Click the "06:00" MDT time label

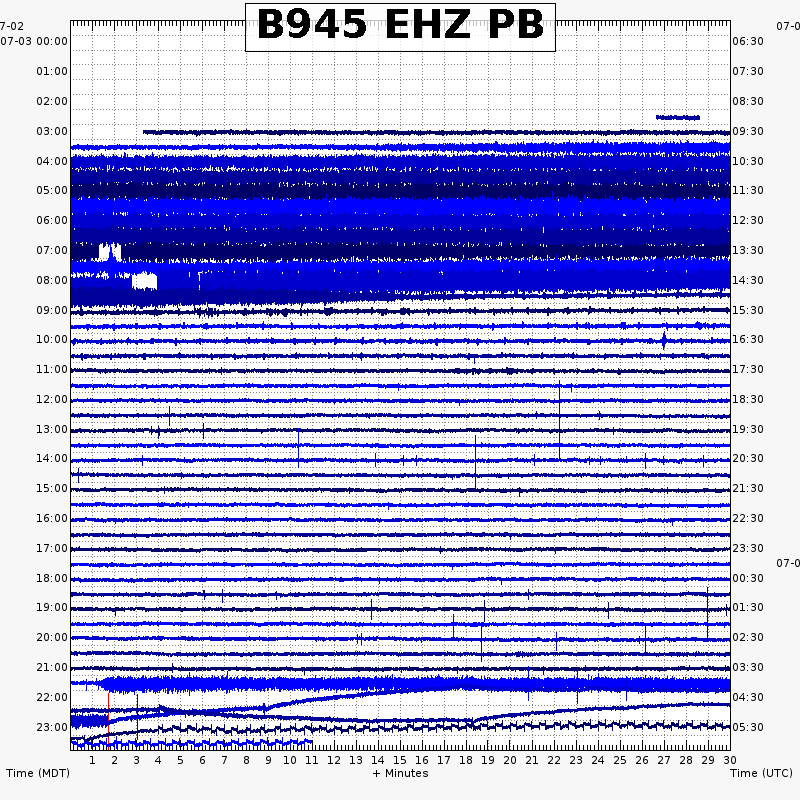(x=52, y=220)
